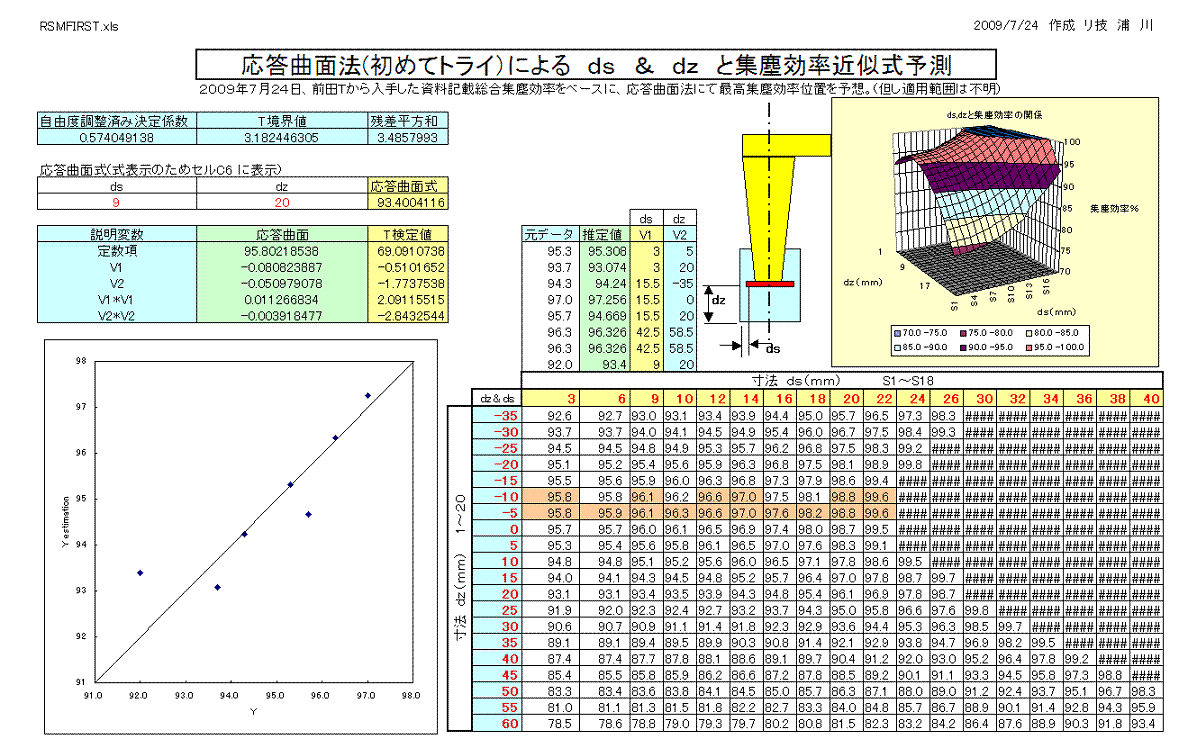Image resolution: width=1197 pixels, height=748 pixels.
Task: Select the 残差平方和 value 3.4857993
Action: click(408, 137)
